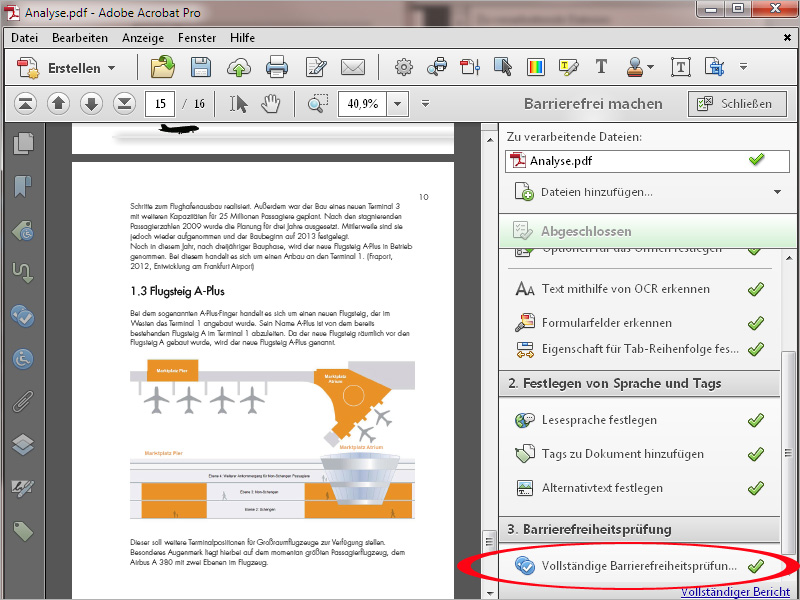The height and width of the screenshot is (600, 800).
Task: Click the marquee zoom magnifier tool
Action: [x=318, y=104]
